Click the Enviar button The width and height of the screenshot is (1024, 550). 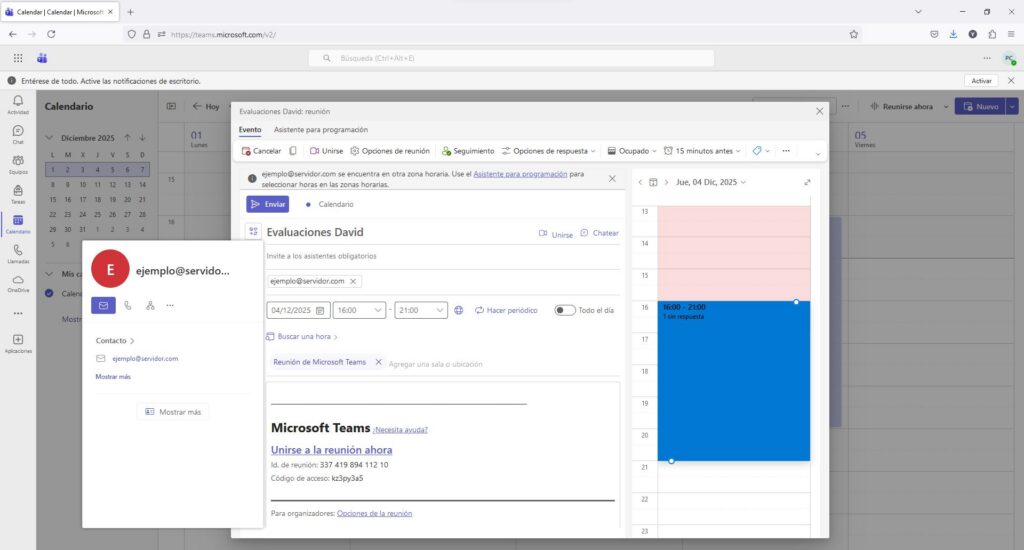(268, 204)
